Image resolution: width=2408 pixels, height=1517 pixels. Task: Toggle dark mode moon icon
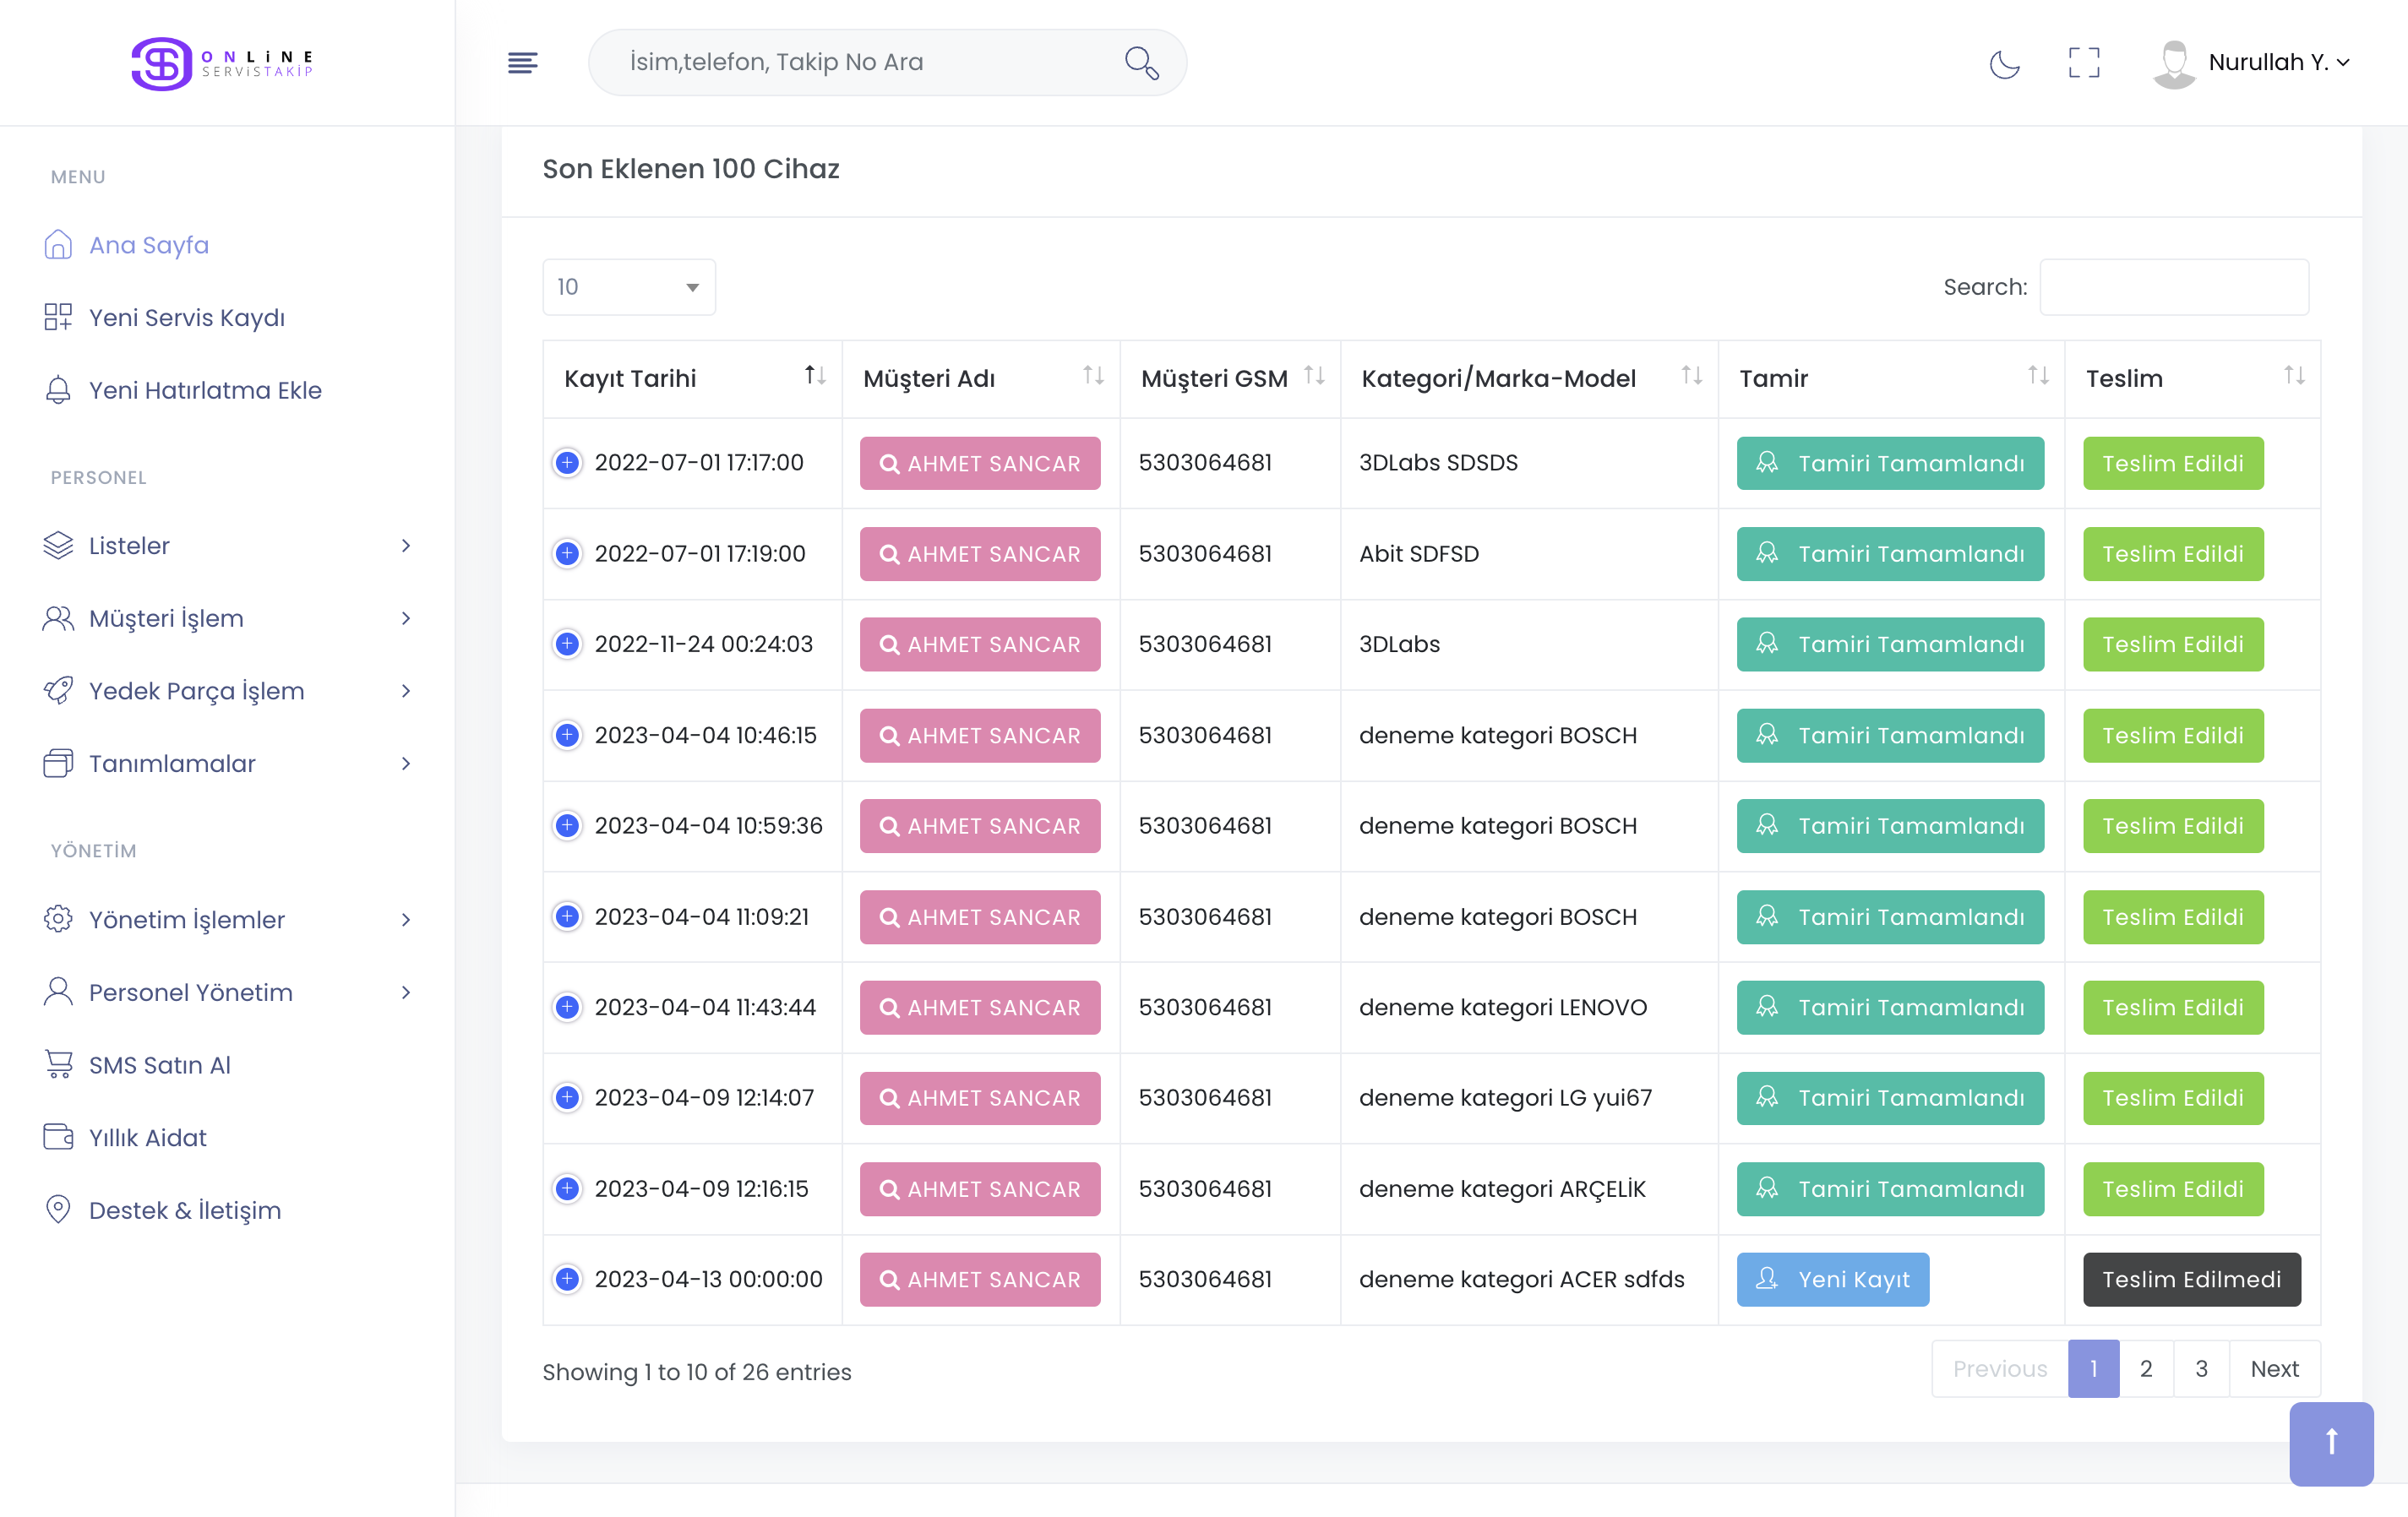tap(2004, 63)
